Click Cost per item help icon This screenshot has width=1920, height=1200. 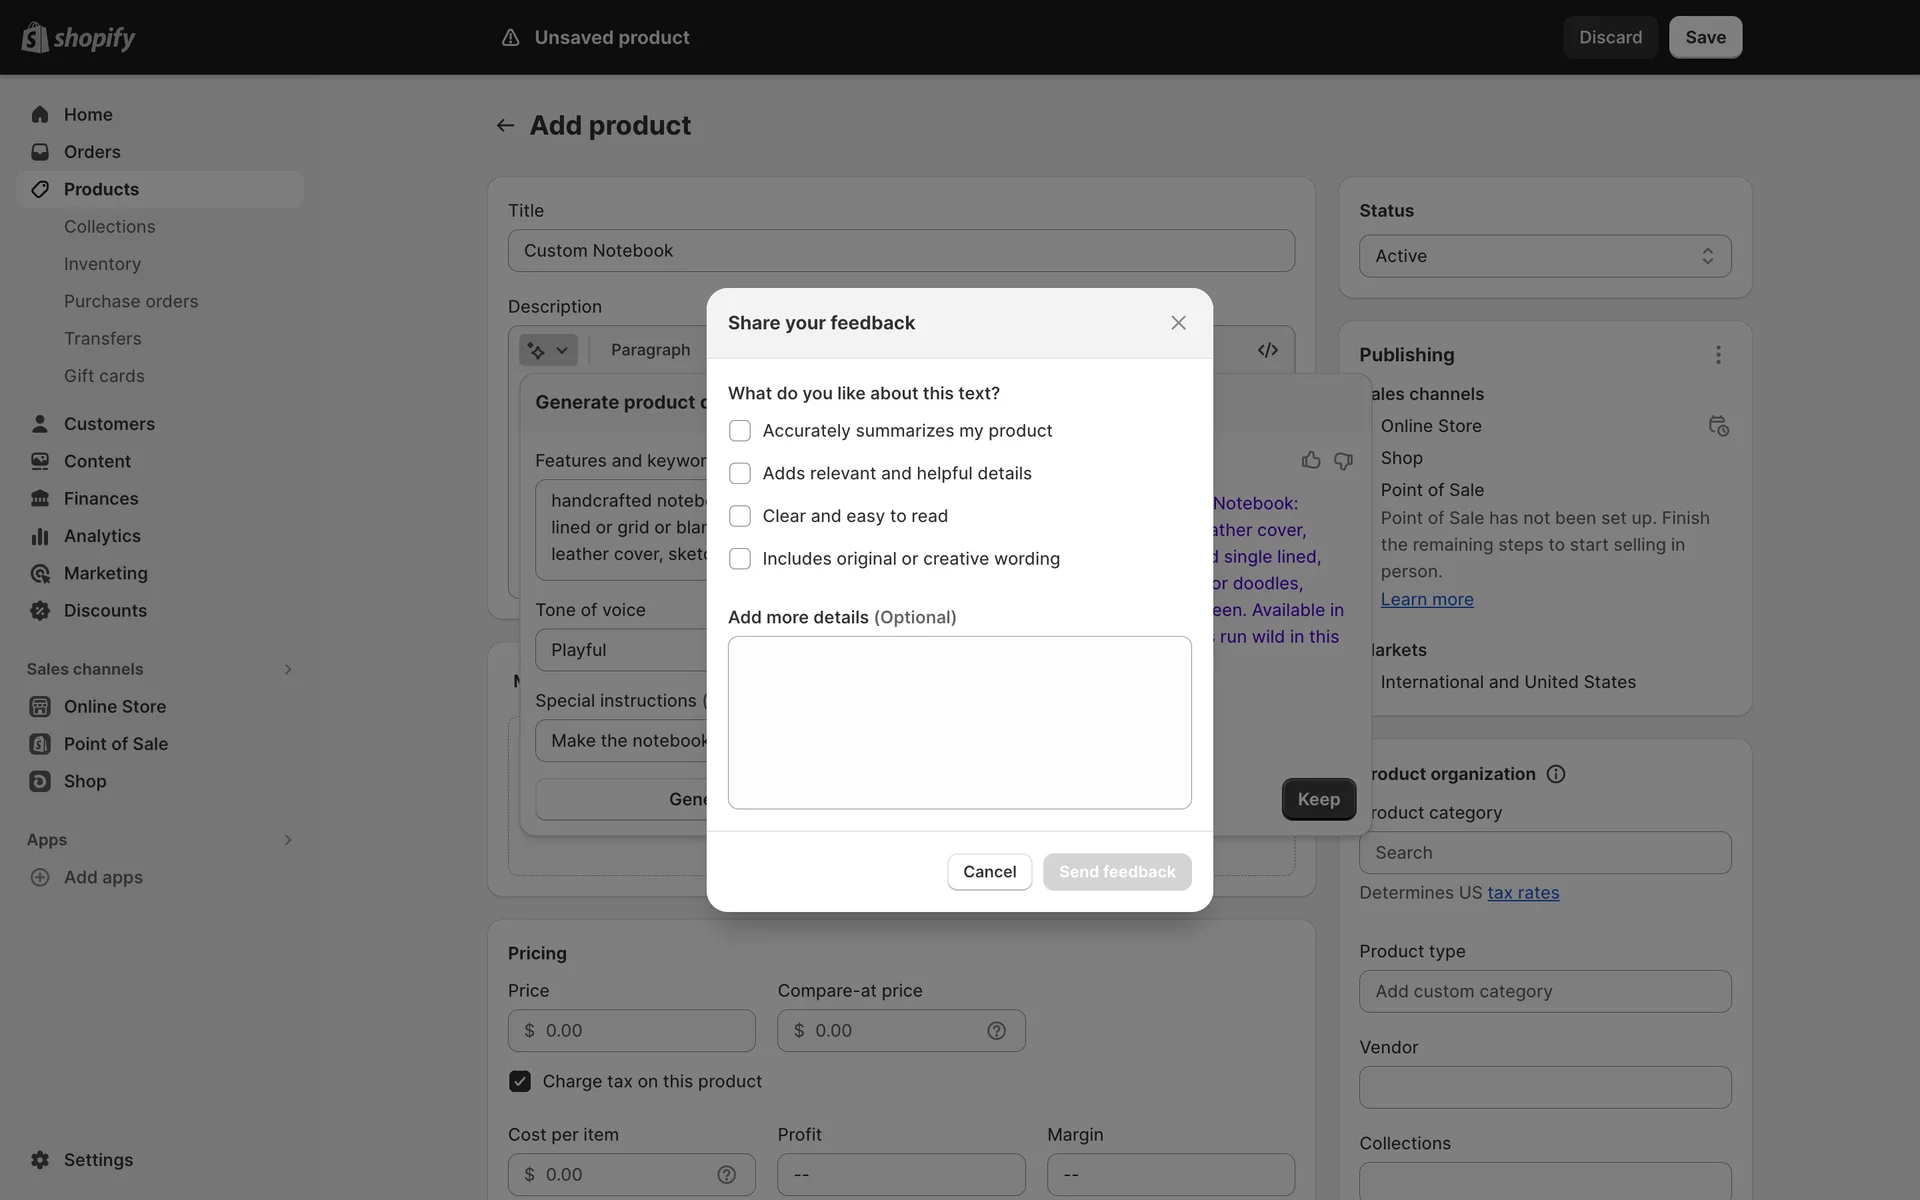point(726,1175)
